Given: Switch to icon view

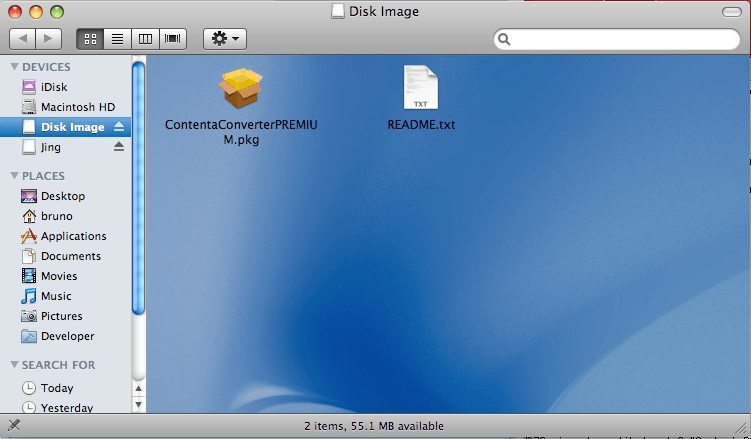Looking at the screenshot, I should [90, 39].
